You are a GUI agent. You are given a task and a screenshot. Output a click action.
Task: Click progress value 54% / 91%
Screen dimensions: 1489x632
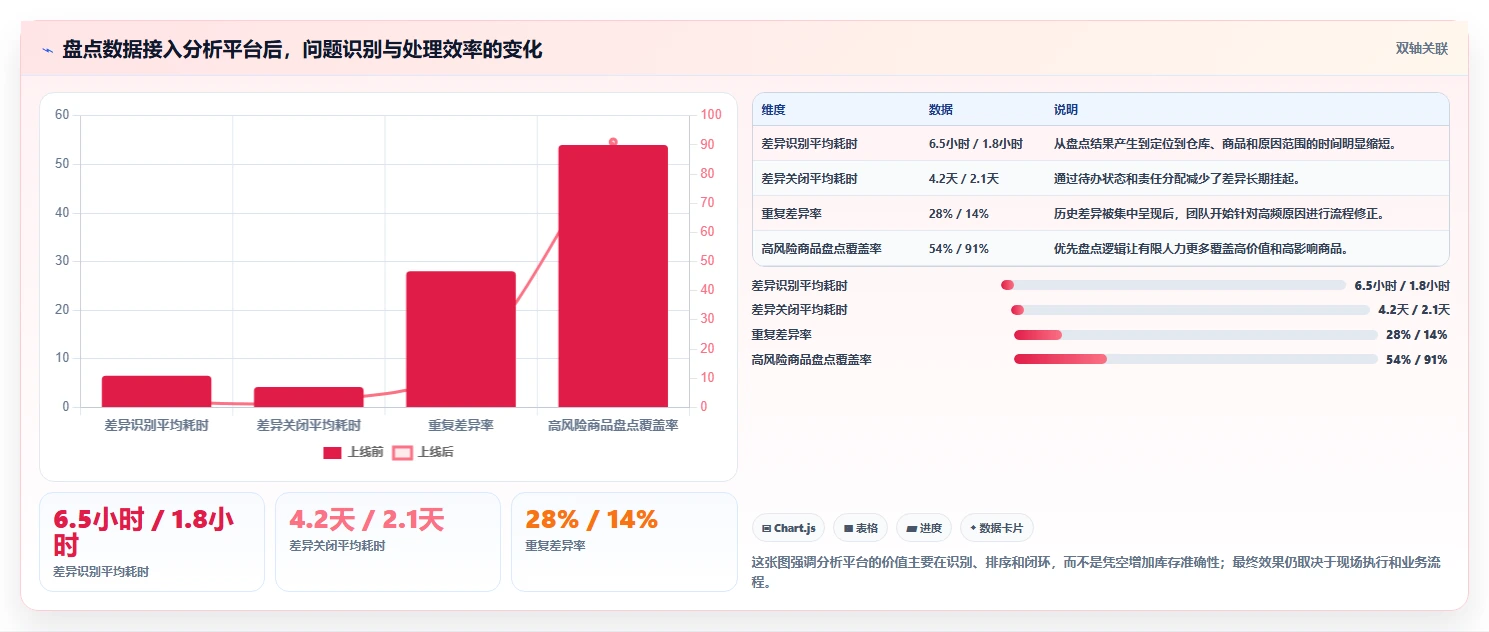click(x=1416, y=360)
